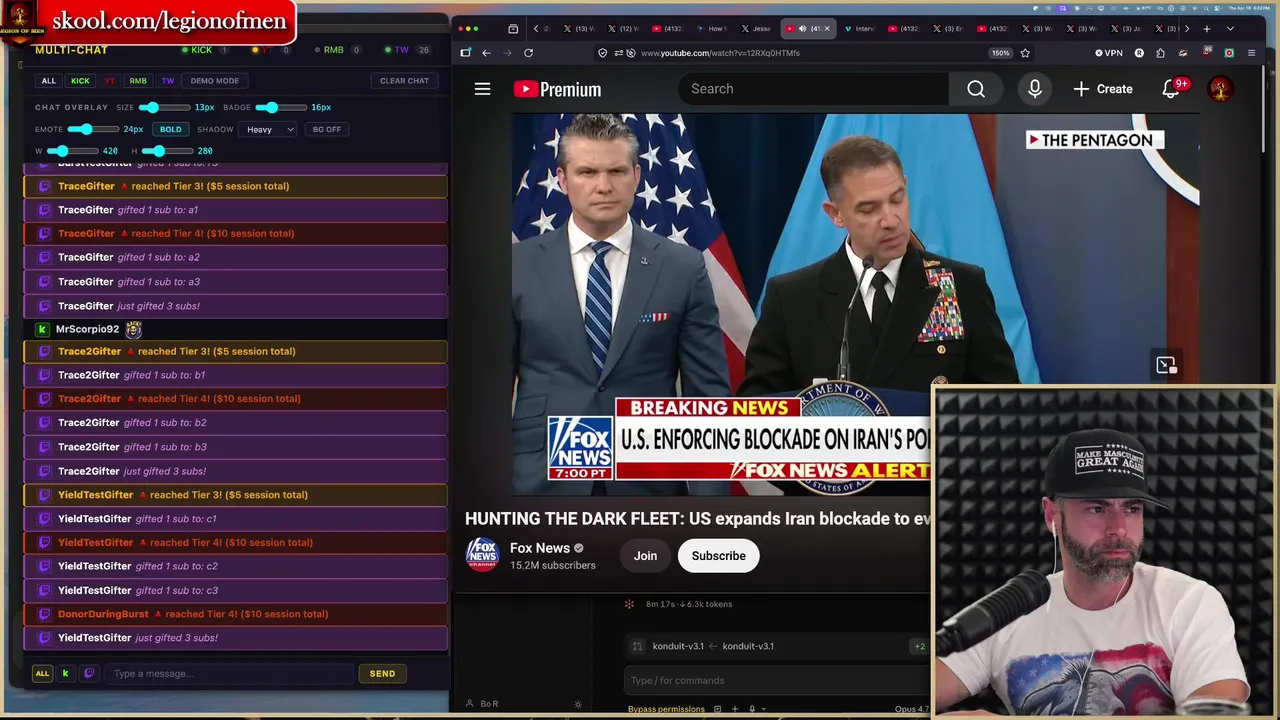The height and width of the screenshot is (720, 1280).
Task: Adjust the BADGE size slider
Action: tap(281, 107)
